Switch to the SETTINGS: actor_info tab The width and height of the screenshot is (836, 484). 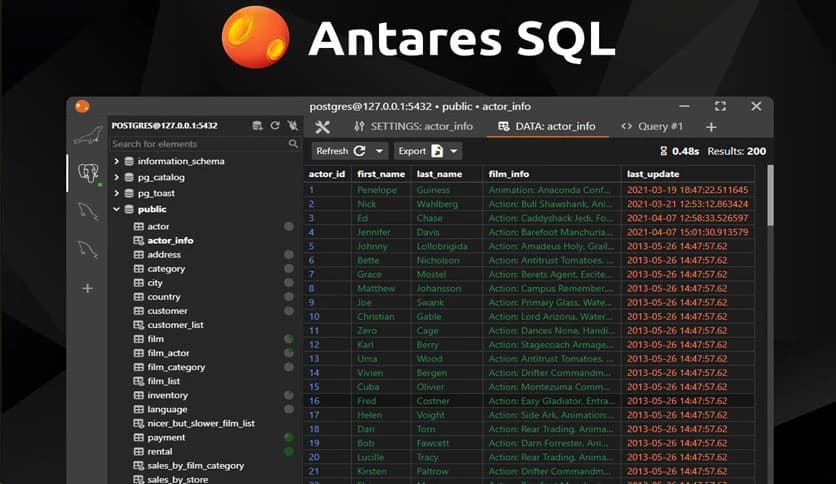point(413,127)
